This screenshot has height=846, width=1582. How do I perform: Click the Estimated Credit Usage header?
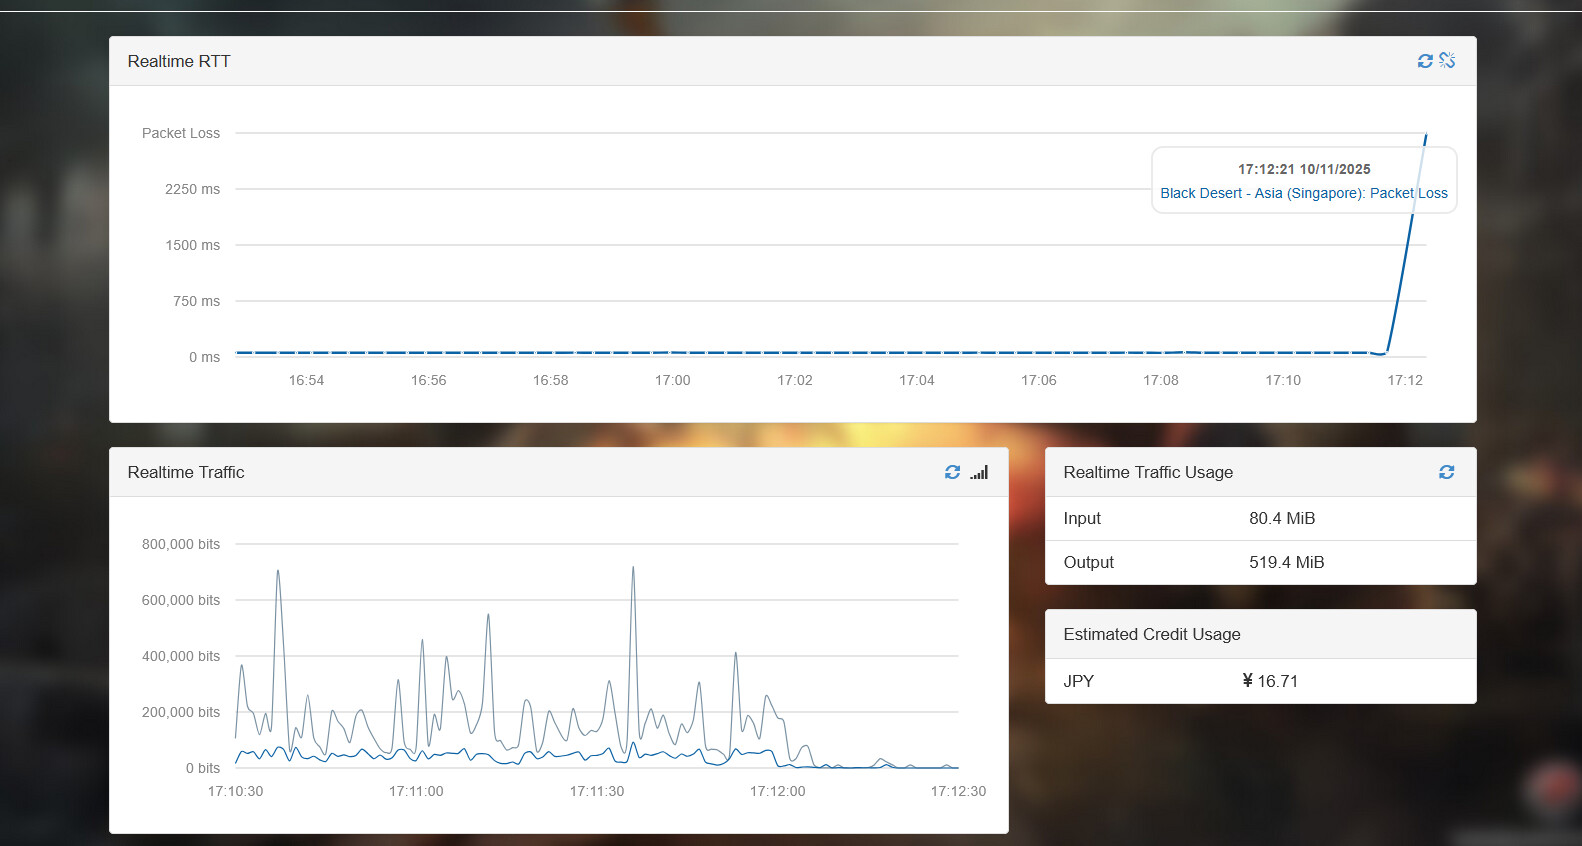tap(1152, 634)
